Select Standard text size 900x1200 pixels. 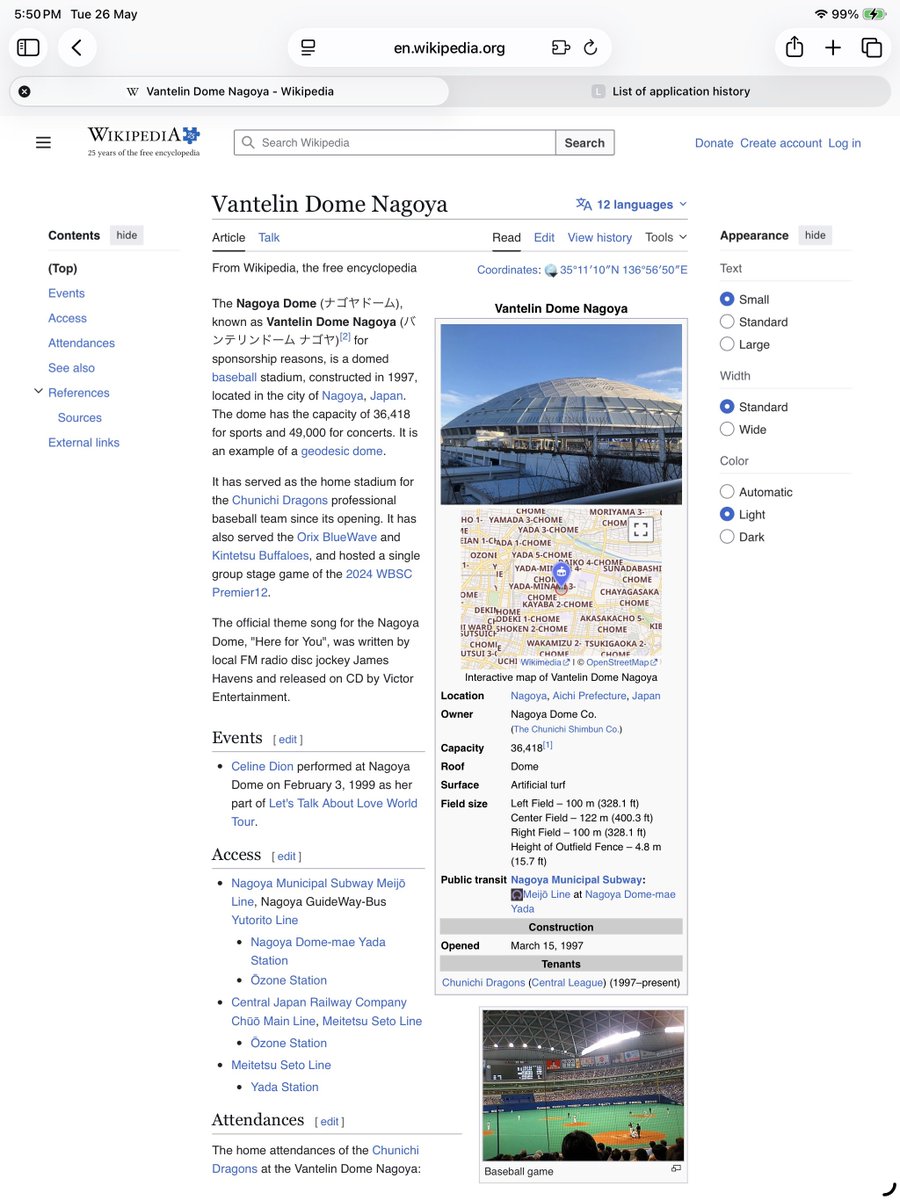click(x=727, y=322)
